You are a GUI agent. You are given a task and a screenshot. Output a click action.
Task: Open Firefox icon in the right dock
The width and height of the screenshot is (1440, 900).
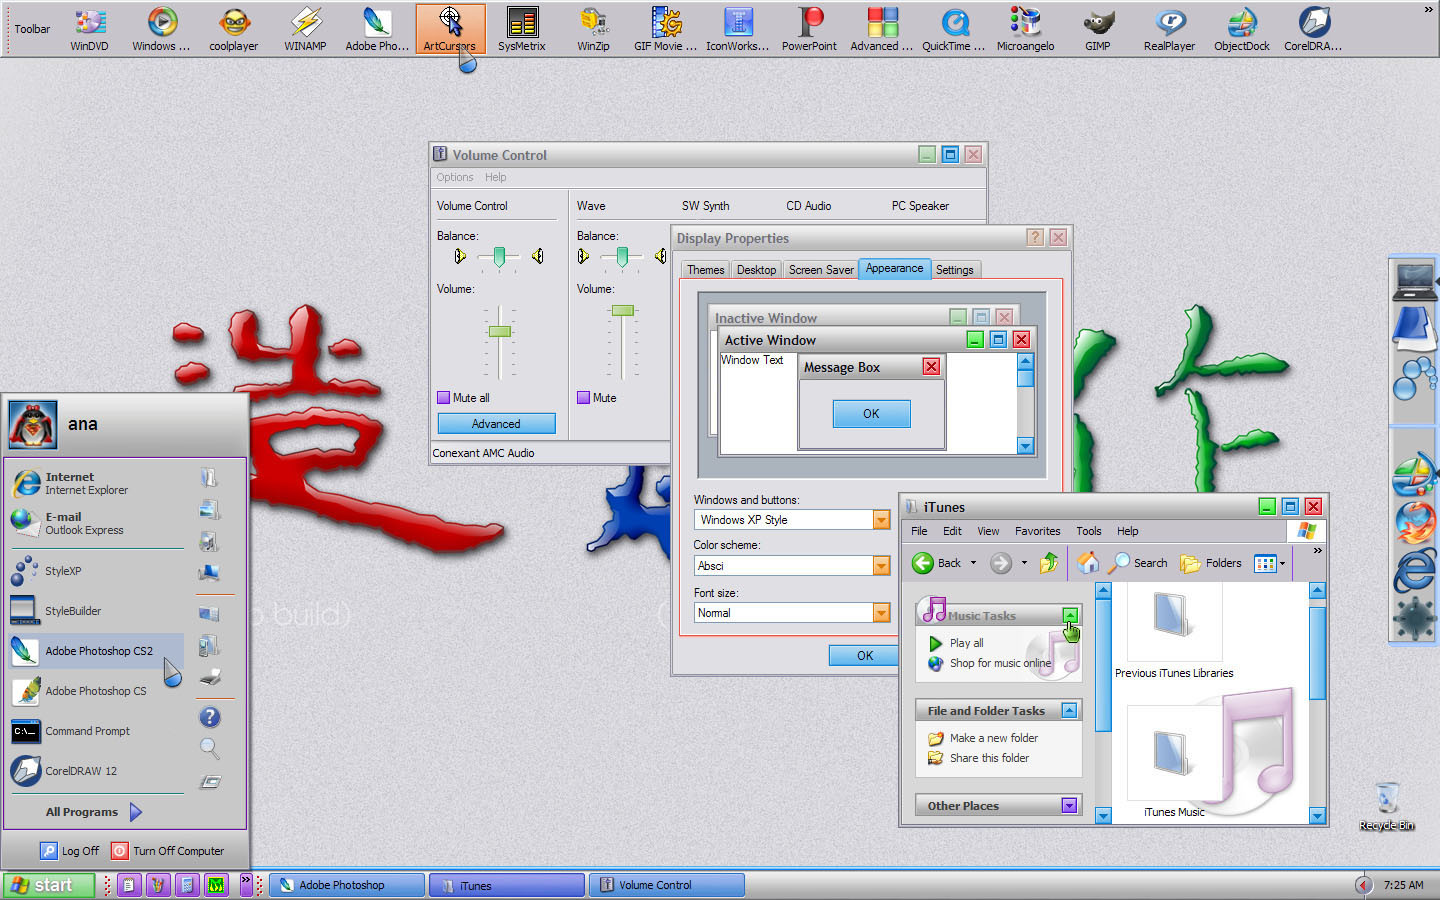point(1415,523)
